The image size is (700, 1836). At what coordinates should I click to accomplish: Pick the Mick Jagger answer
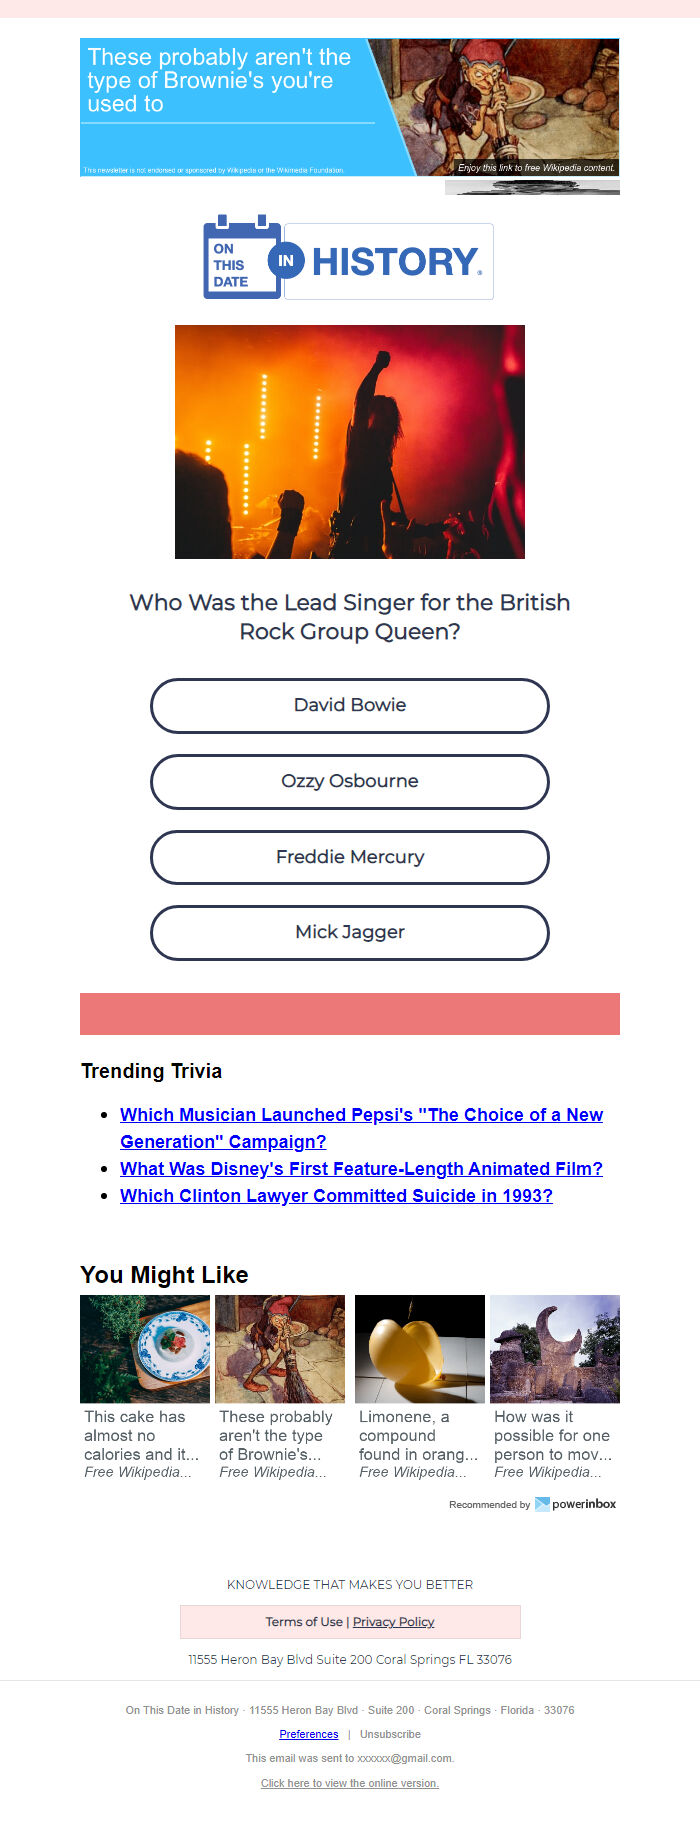pos(350,932)
